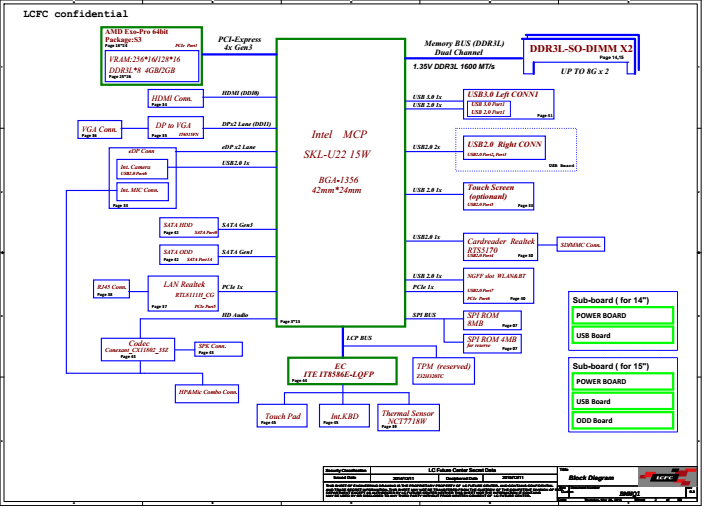704x508 pixels.
Task: Click the 'UP TO 8G x 2' text
Action: 585,71
